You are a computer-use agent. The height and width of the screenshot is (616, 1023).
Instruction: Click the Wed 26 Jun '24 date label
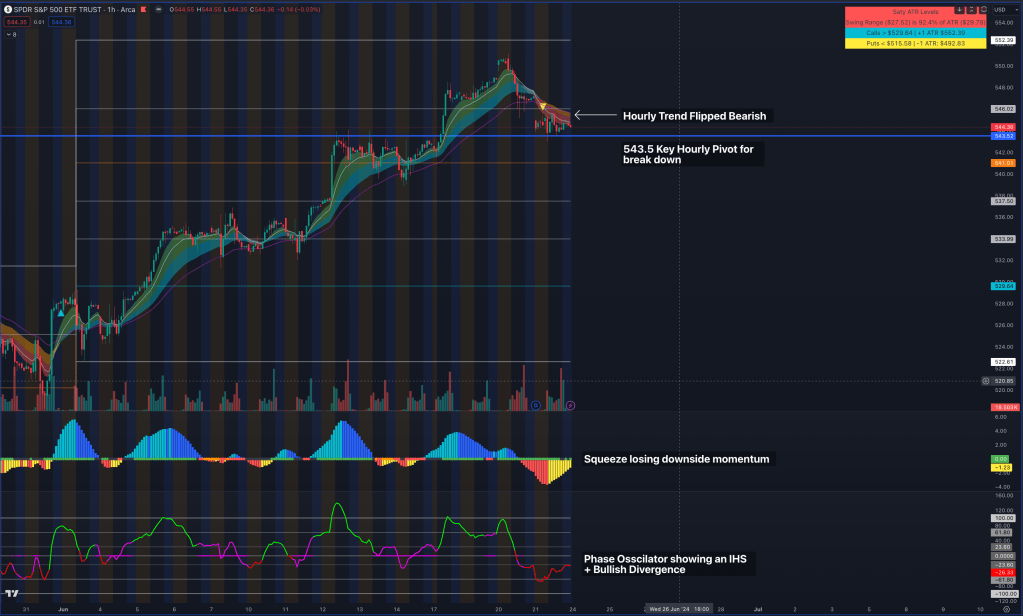click(x=679, y=607)
